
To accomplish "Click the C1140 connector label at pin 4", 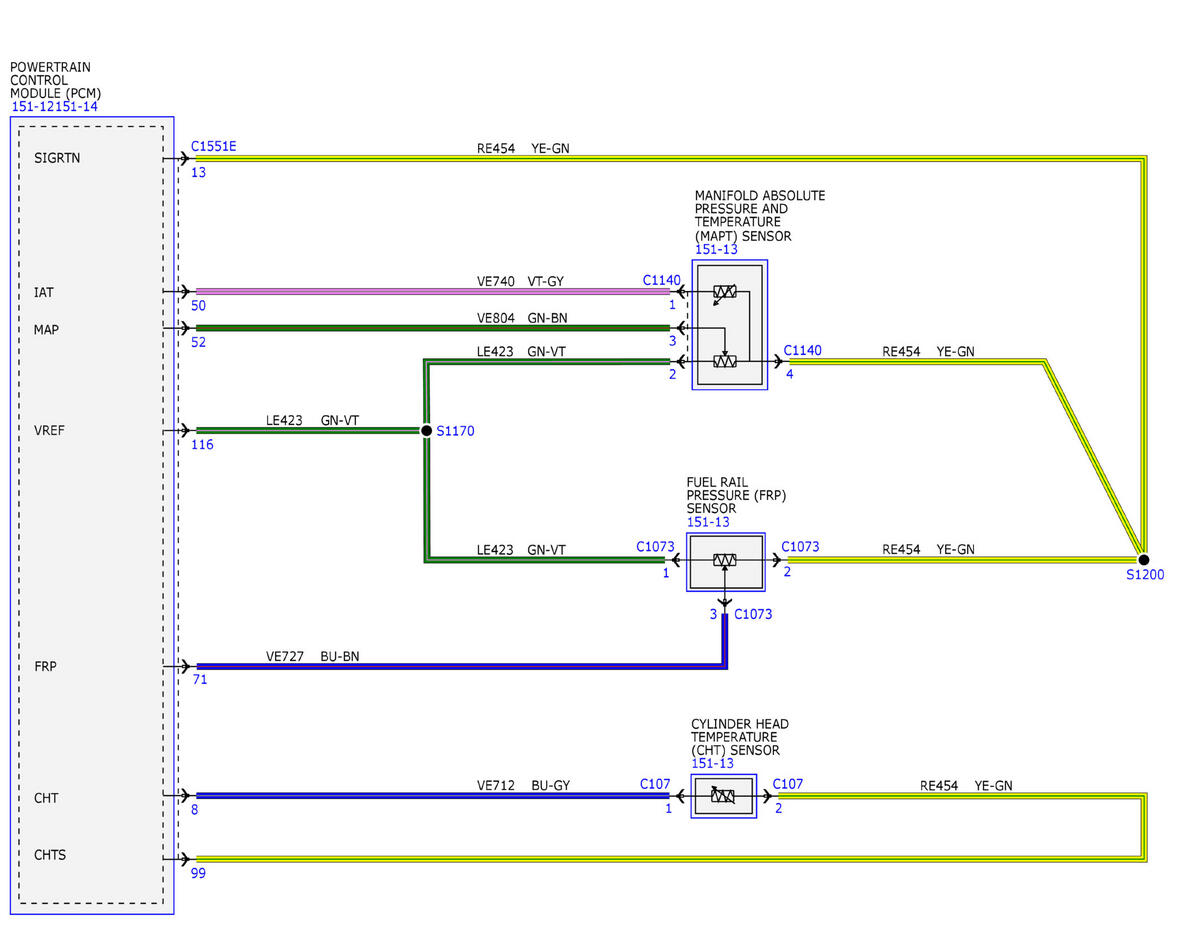I will pos(803,351).
